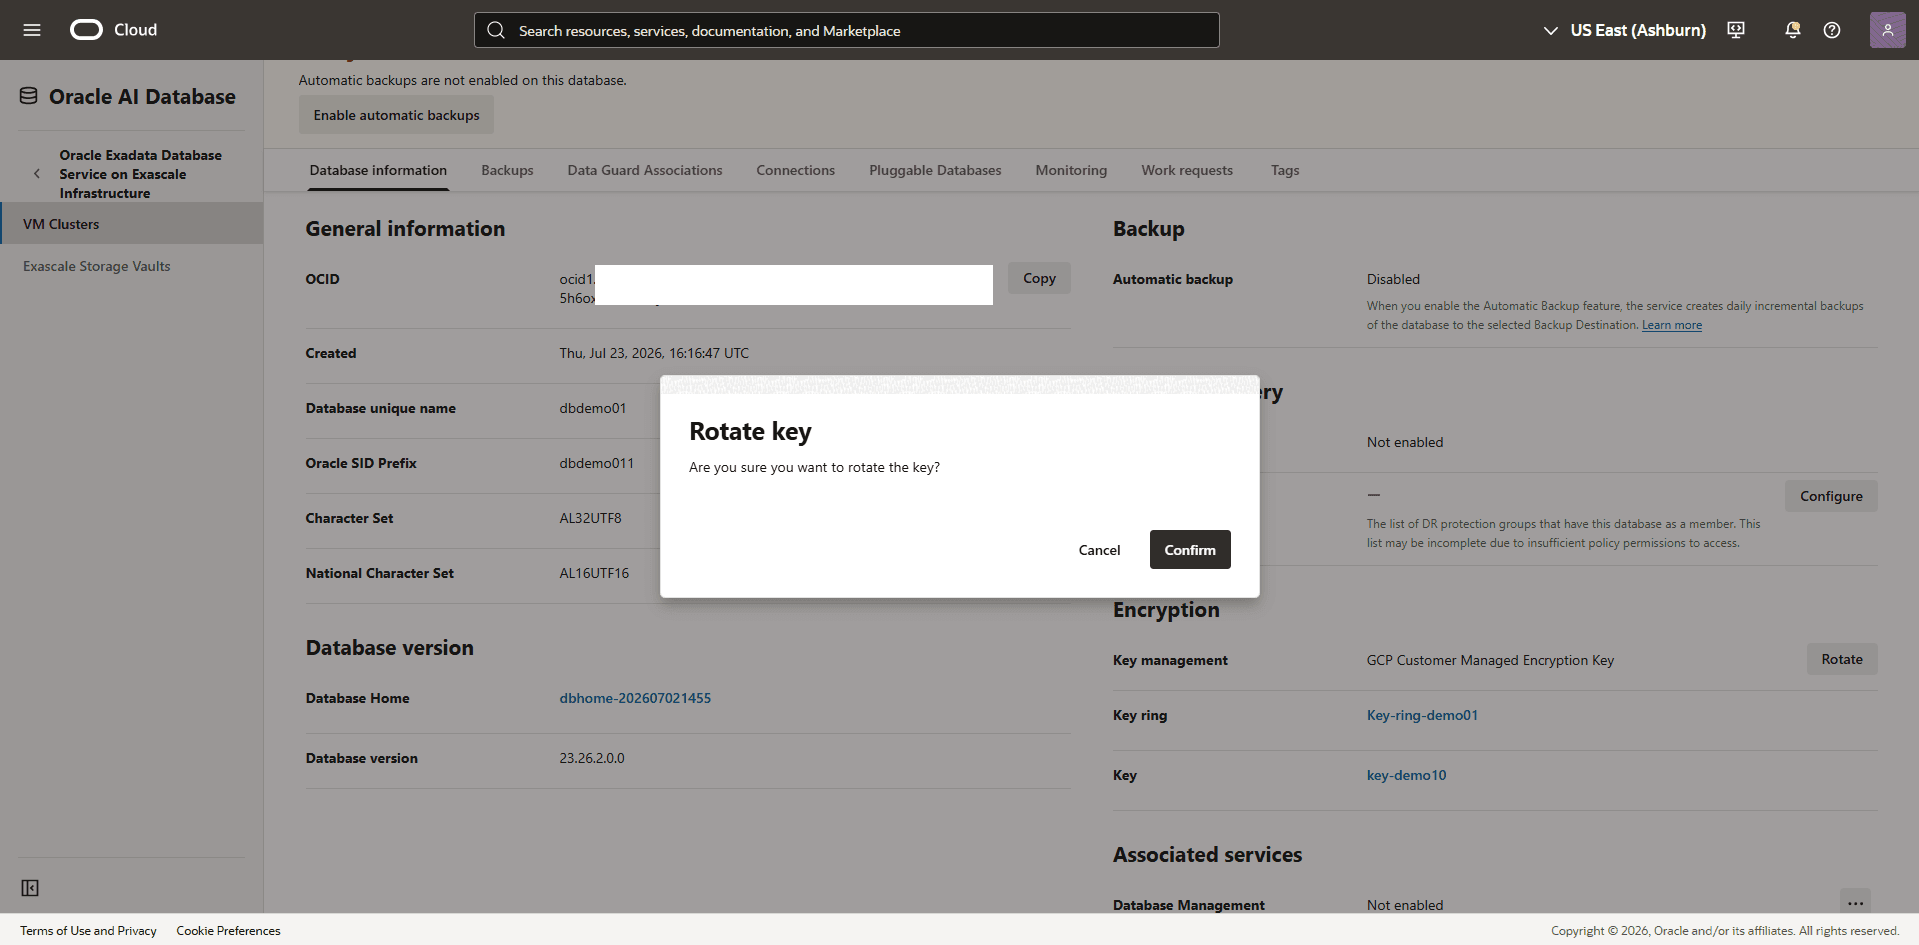Open the dbhome-202607021455 database home link
The width and height of the screenshot is (1919, 945).
tap(635, 698)
